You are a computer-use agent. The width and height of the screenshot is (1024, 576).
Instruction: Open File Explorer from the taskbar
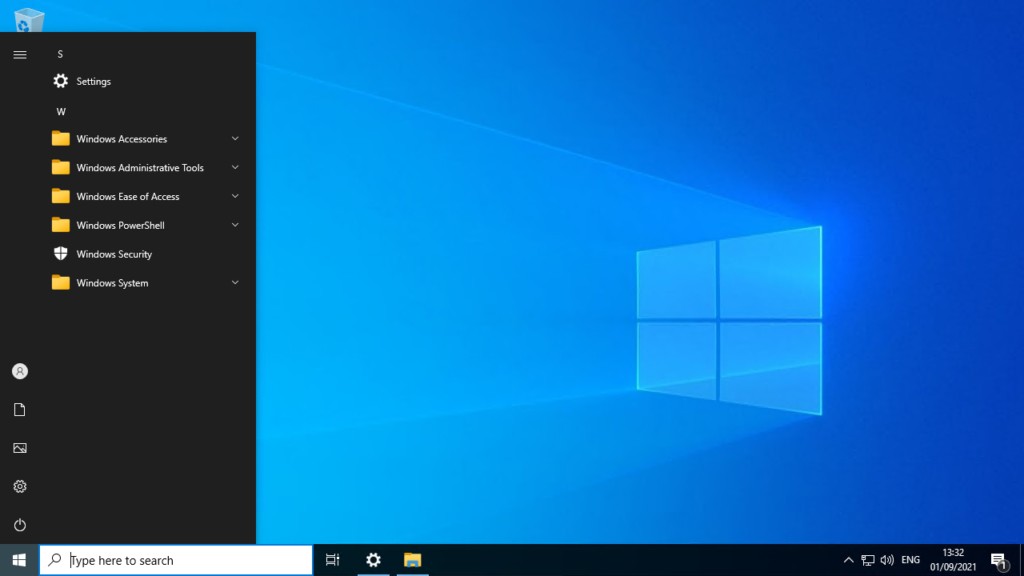(x=414, y=560)
